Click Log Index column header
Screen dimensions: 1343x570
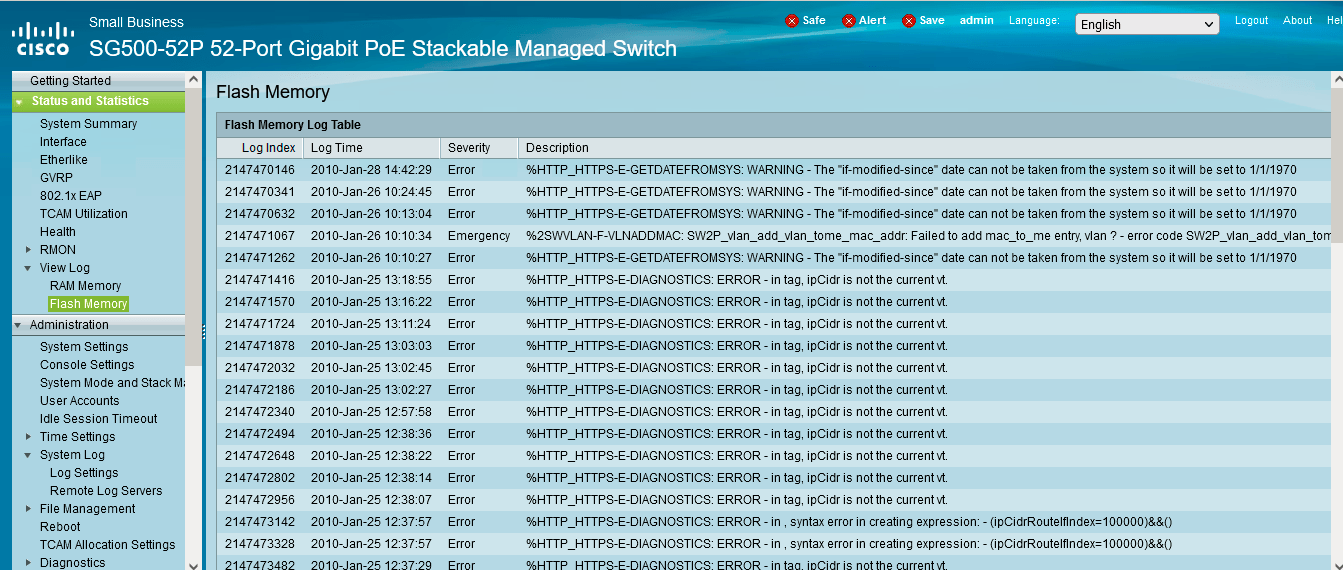click(x=268, y=148)
